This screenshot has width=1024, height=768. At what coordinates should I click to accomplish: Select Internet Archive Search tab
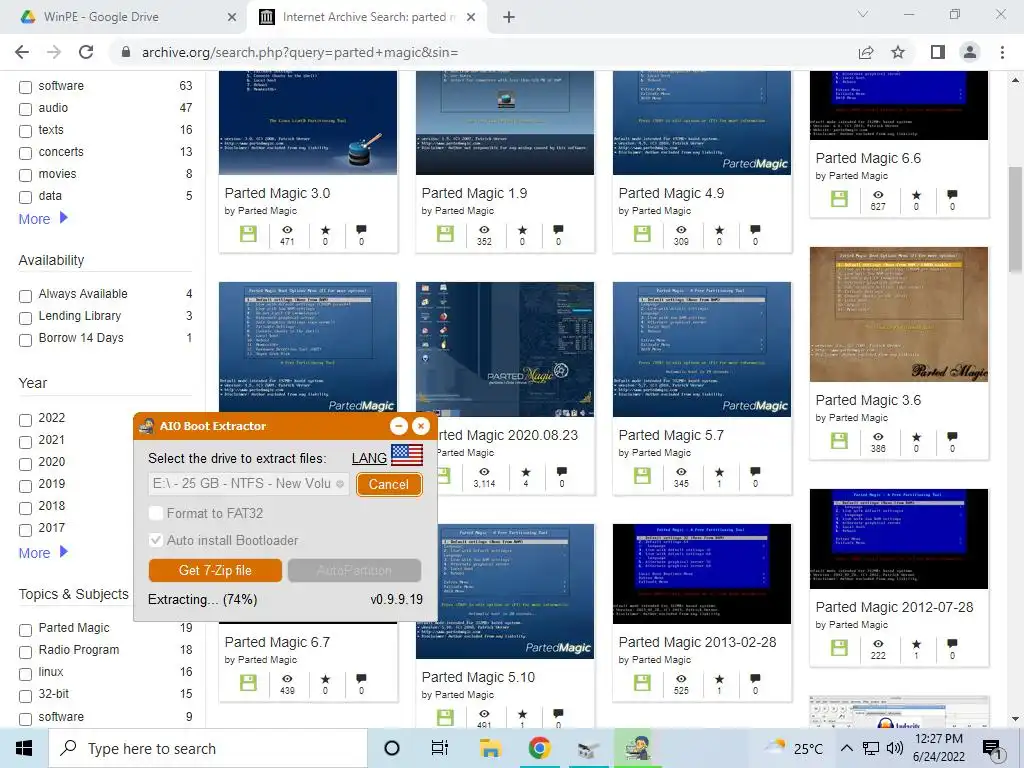coord(366,17)
